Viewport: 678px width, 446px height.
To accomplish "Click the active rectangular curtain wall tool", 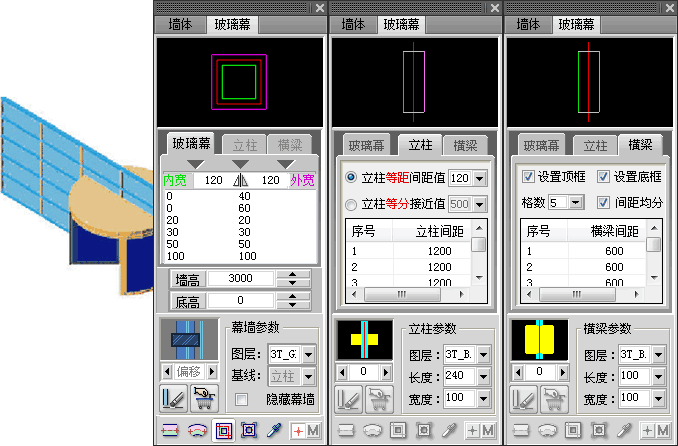I will point(222,430).
